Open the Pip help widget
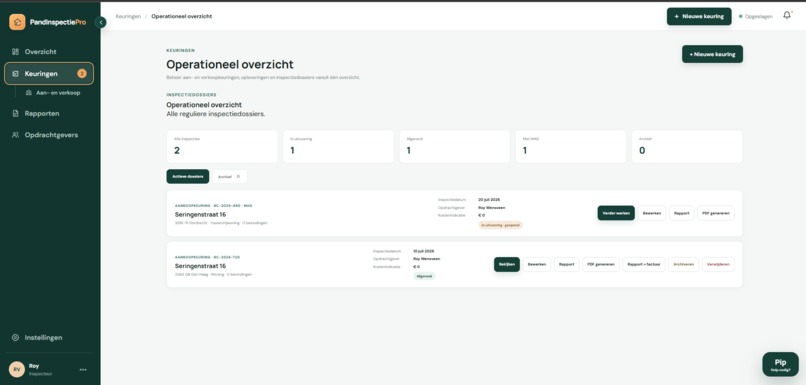 [780, 364]
